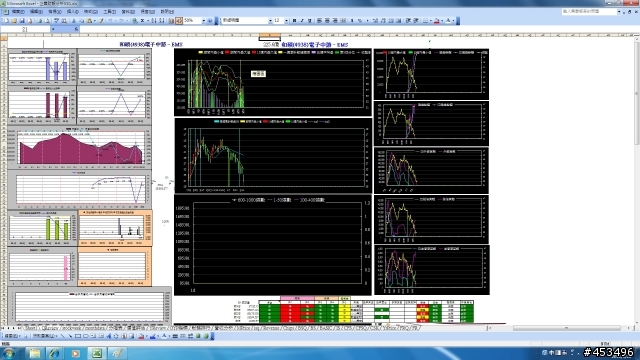Toggle Italic formatting

tap(302, 20)
